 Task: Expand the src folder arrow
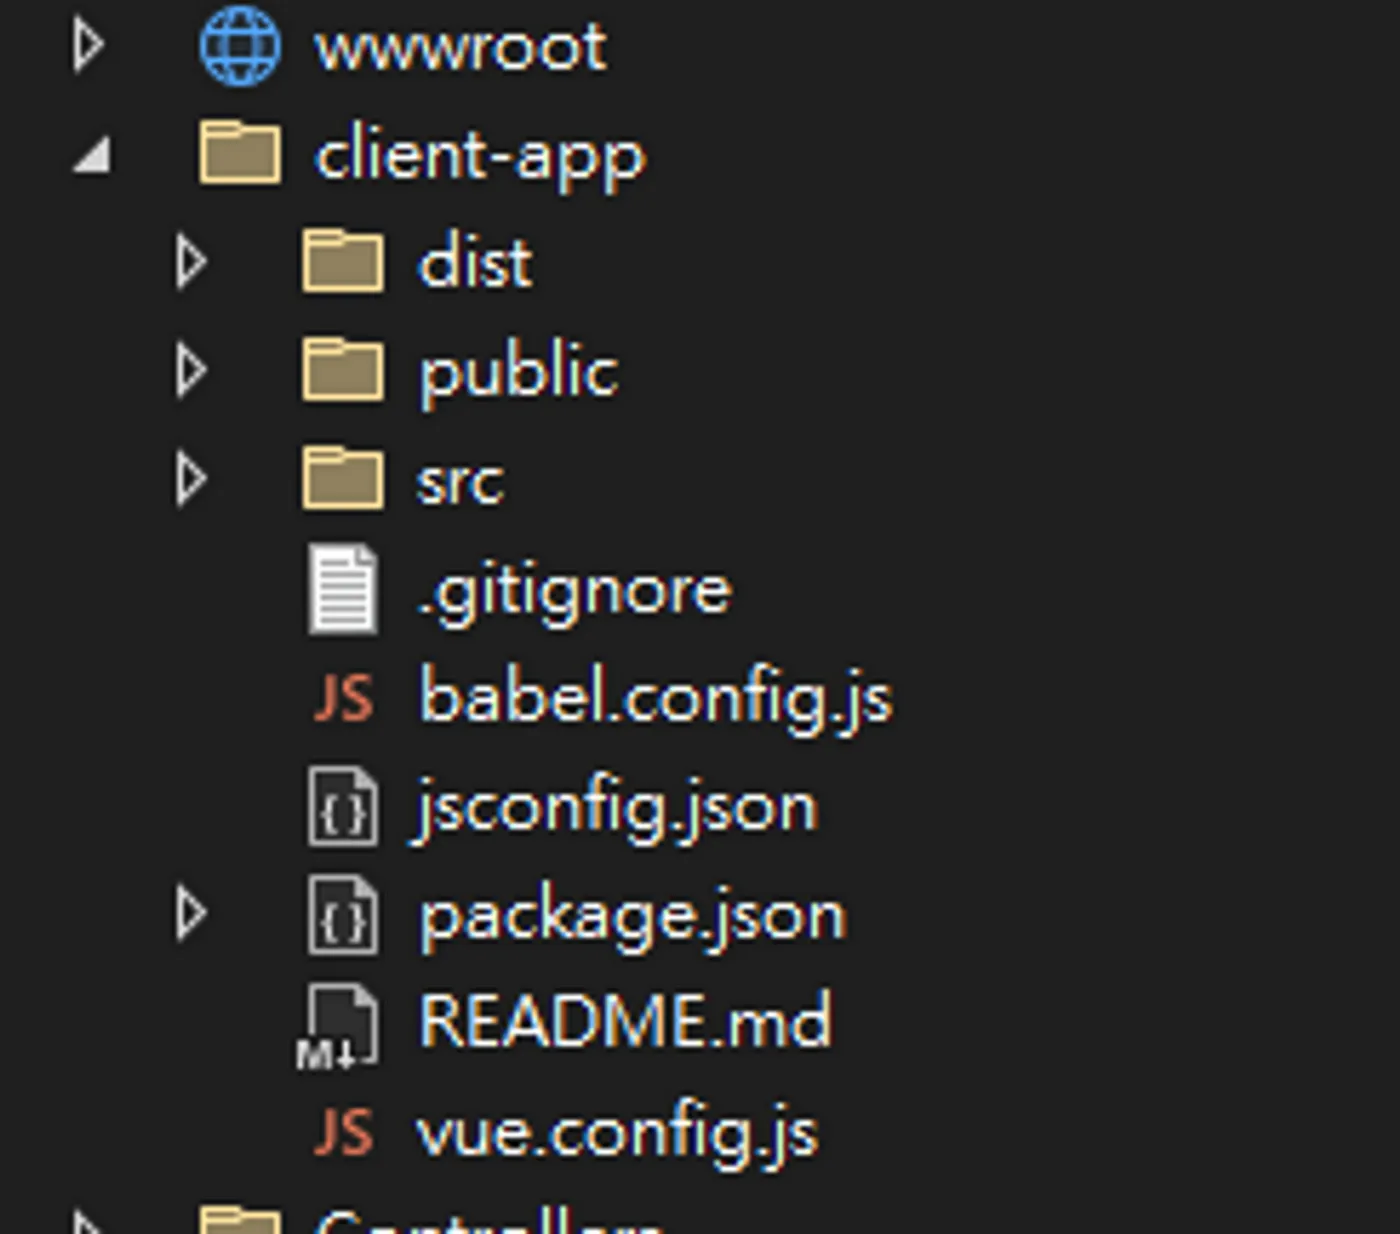point(191,479)
